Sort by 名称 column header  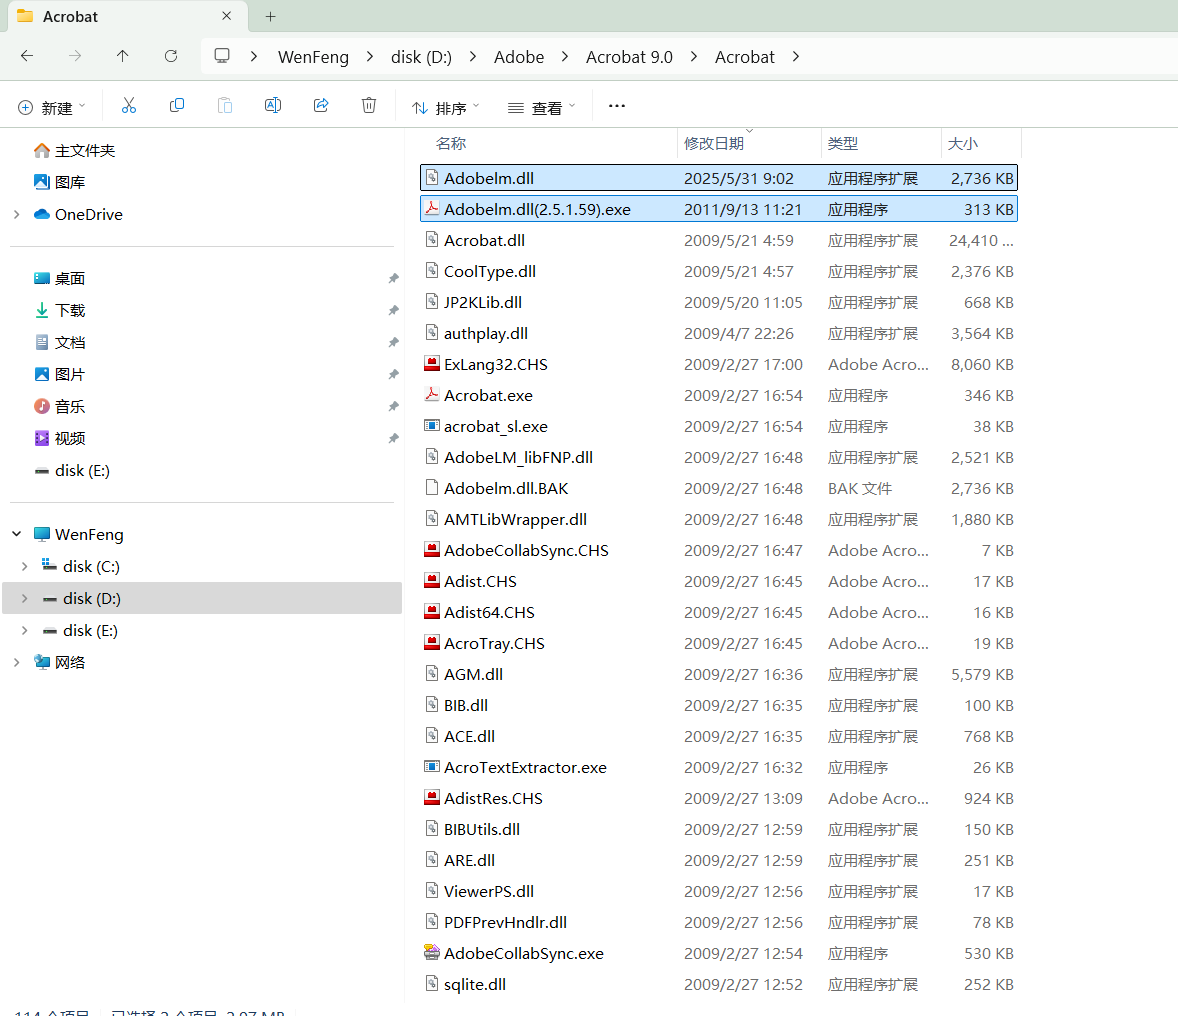[451, 144]
